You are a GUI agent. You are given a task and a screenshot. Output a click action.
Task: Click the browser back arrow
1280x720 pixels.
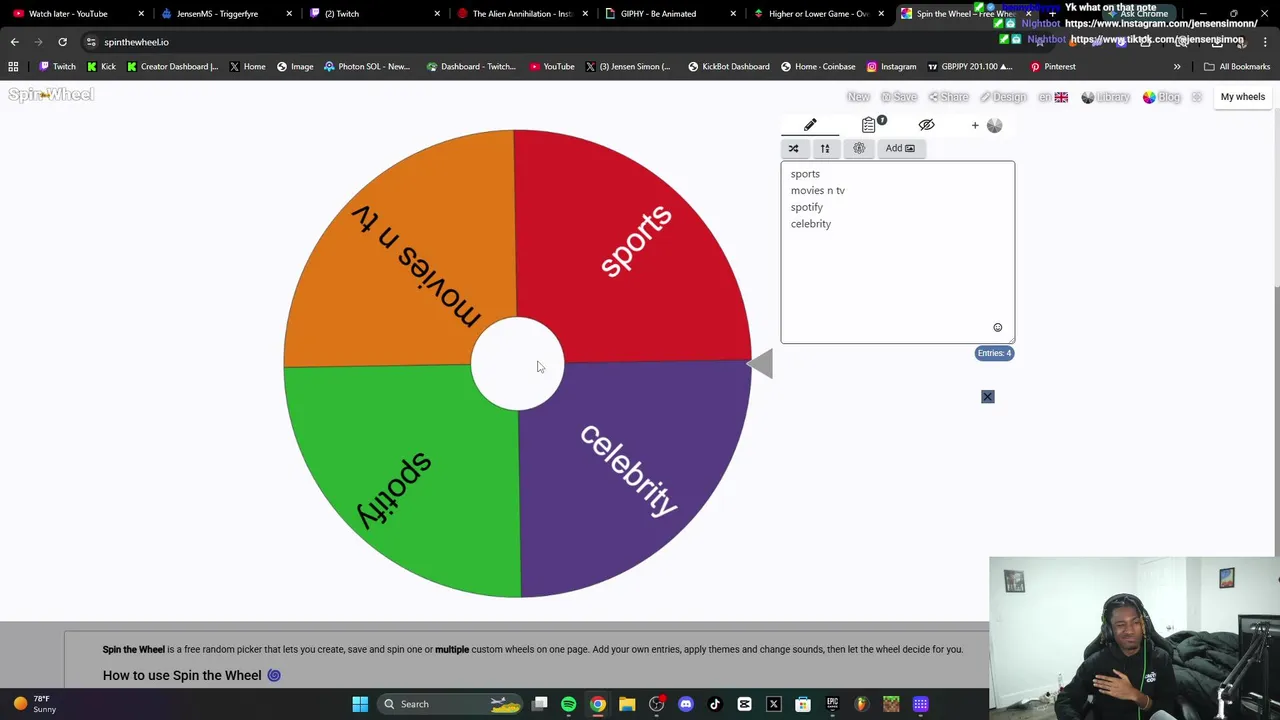click(14, 42)
